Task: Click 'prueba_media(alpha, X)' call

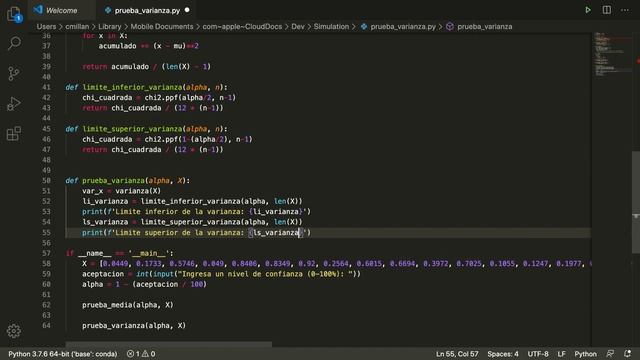Action: tap(127, 305)
